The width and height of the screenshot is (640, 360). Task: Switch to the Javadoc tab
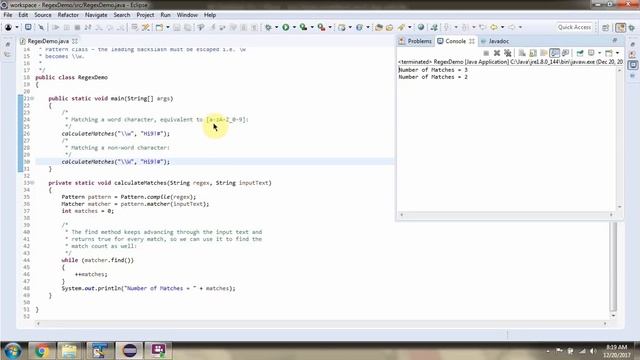495,41
